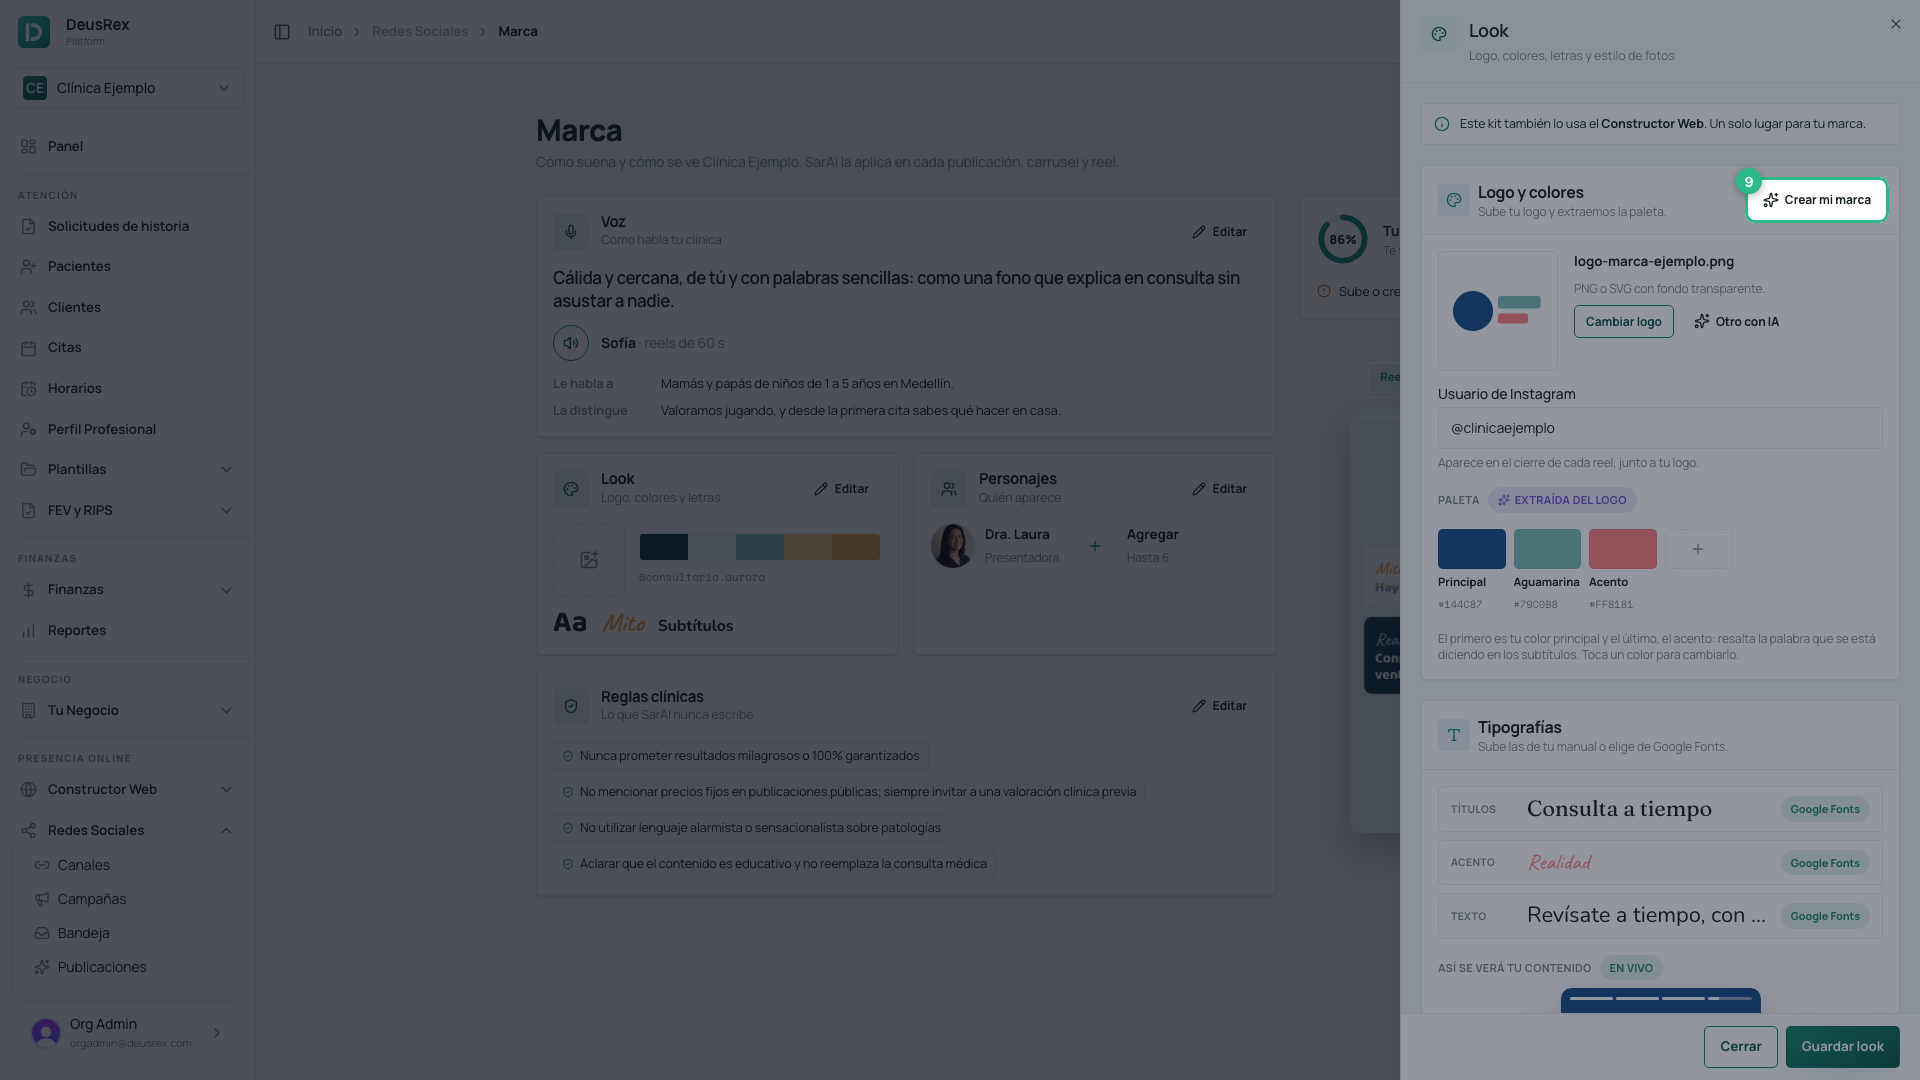Expand Tu Negocio menu
This screenshot has width=1920, height=1080.
(x=127, y=710)
